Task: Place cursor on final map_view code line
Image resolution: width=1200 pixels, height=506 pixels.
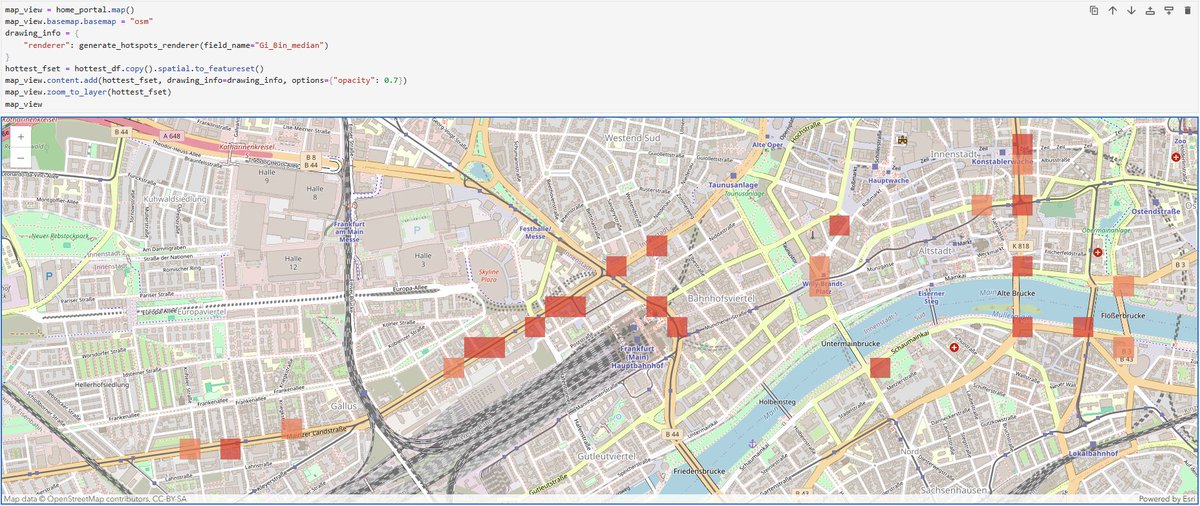Action: [23, 104]
